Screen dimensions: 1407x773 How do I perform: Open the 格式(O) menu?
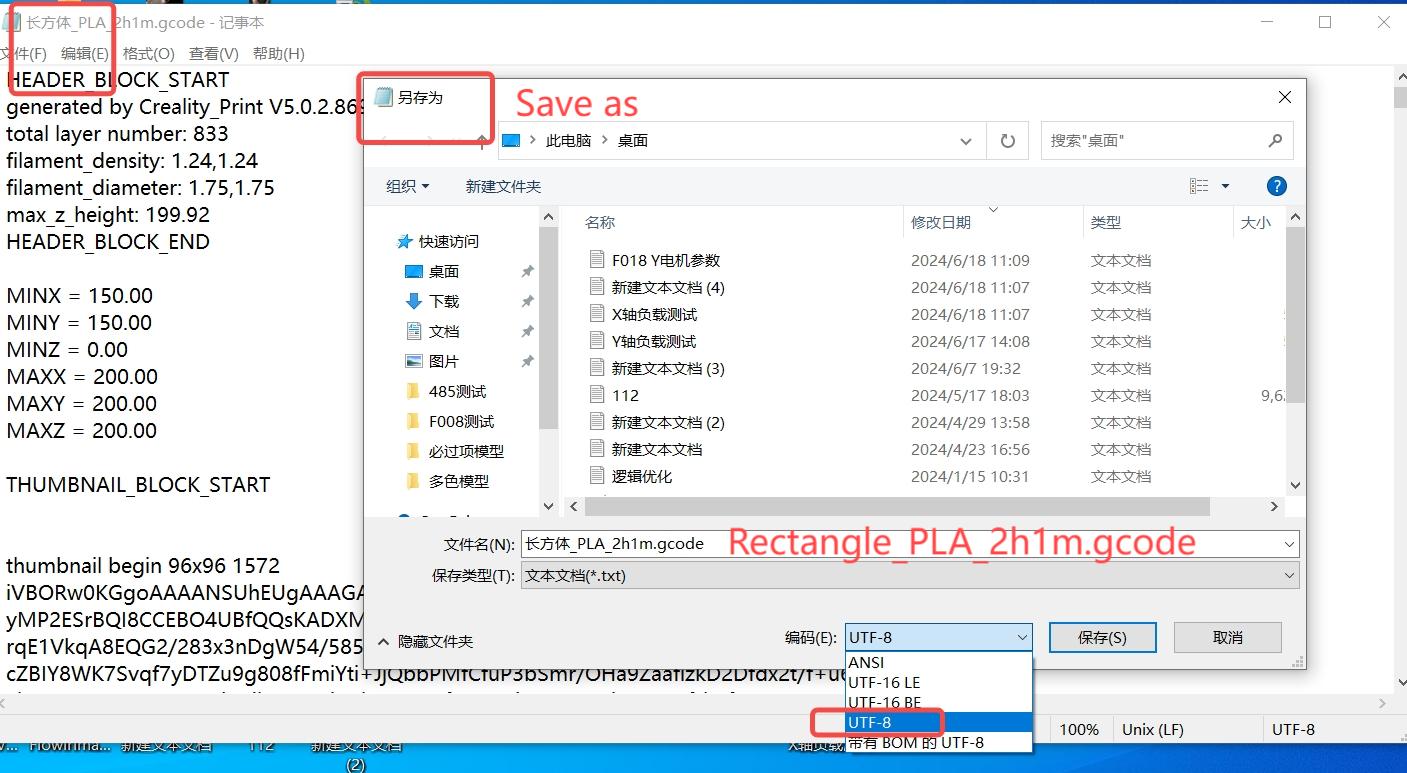click(x=147, y=53)
